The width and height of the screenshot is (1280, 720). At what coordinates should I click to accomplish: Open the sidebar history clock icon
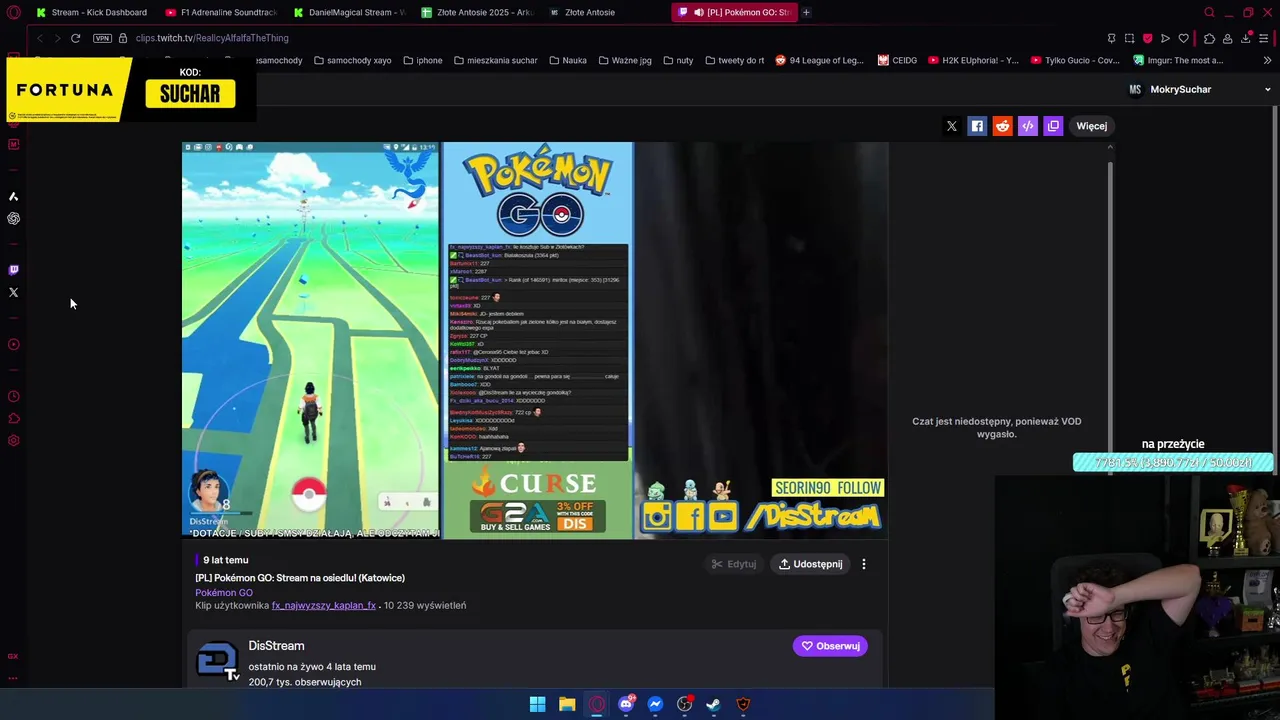click(14, 396)
